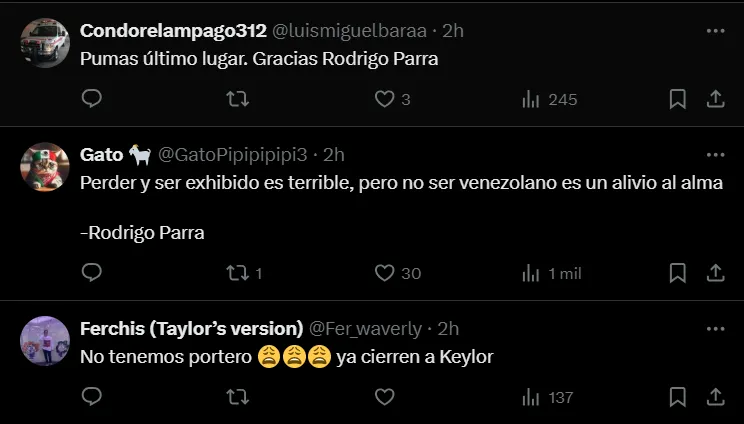Image resolution: width=744 pixels, height=424 pixels.
Task: Click Gato's cat avatar image
Action: coord(45,167)
